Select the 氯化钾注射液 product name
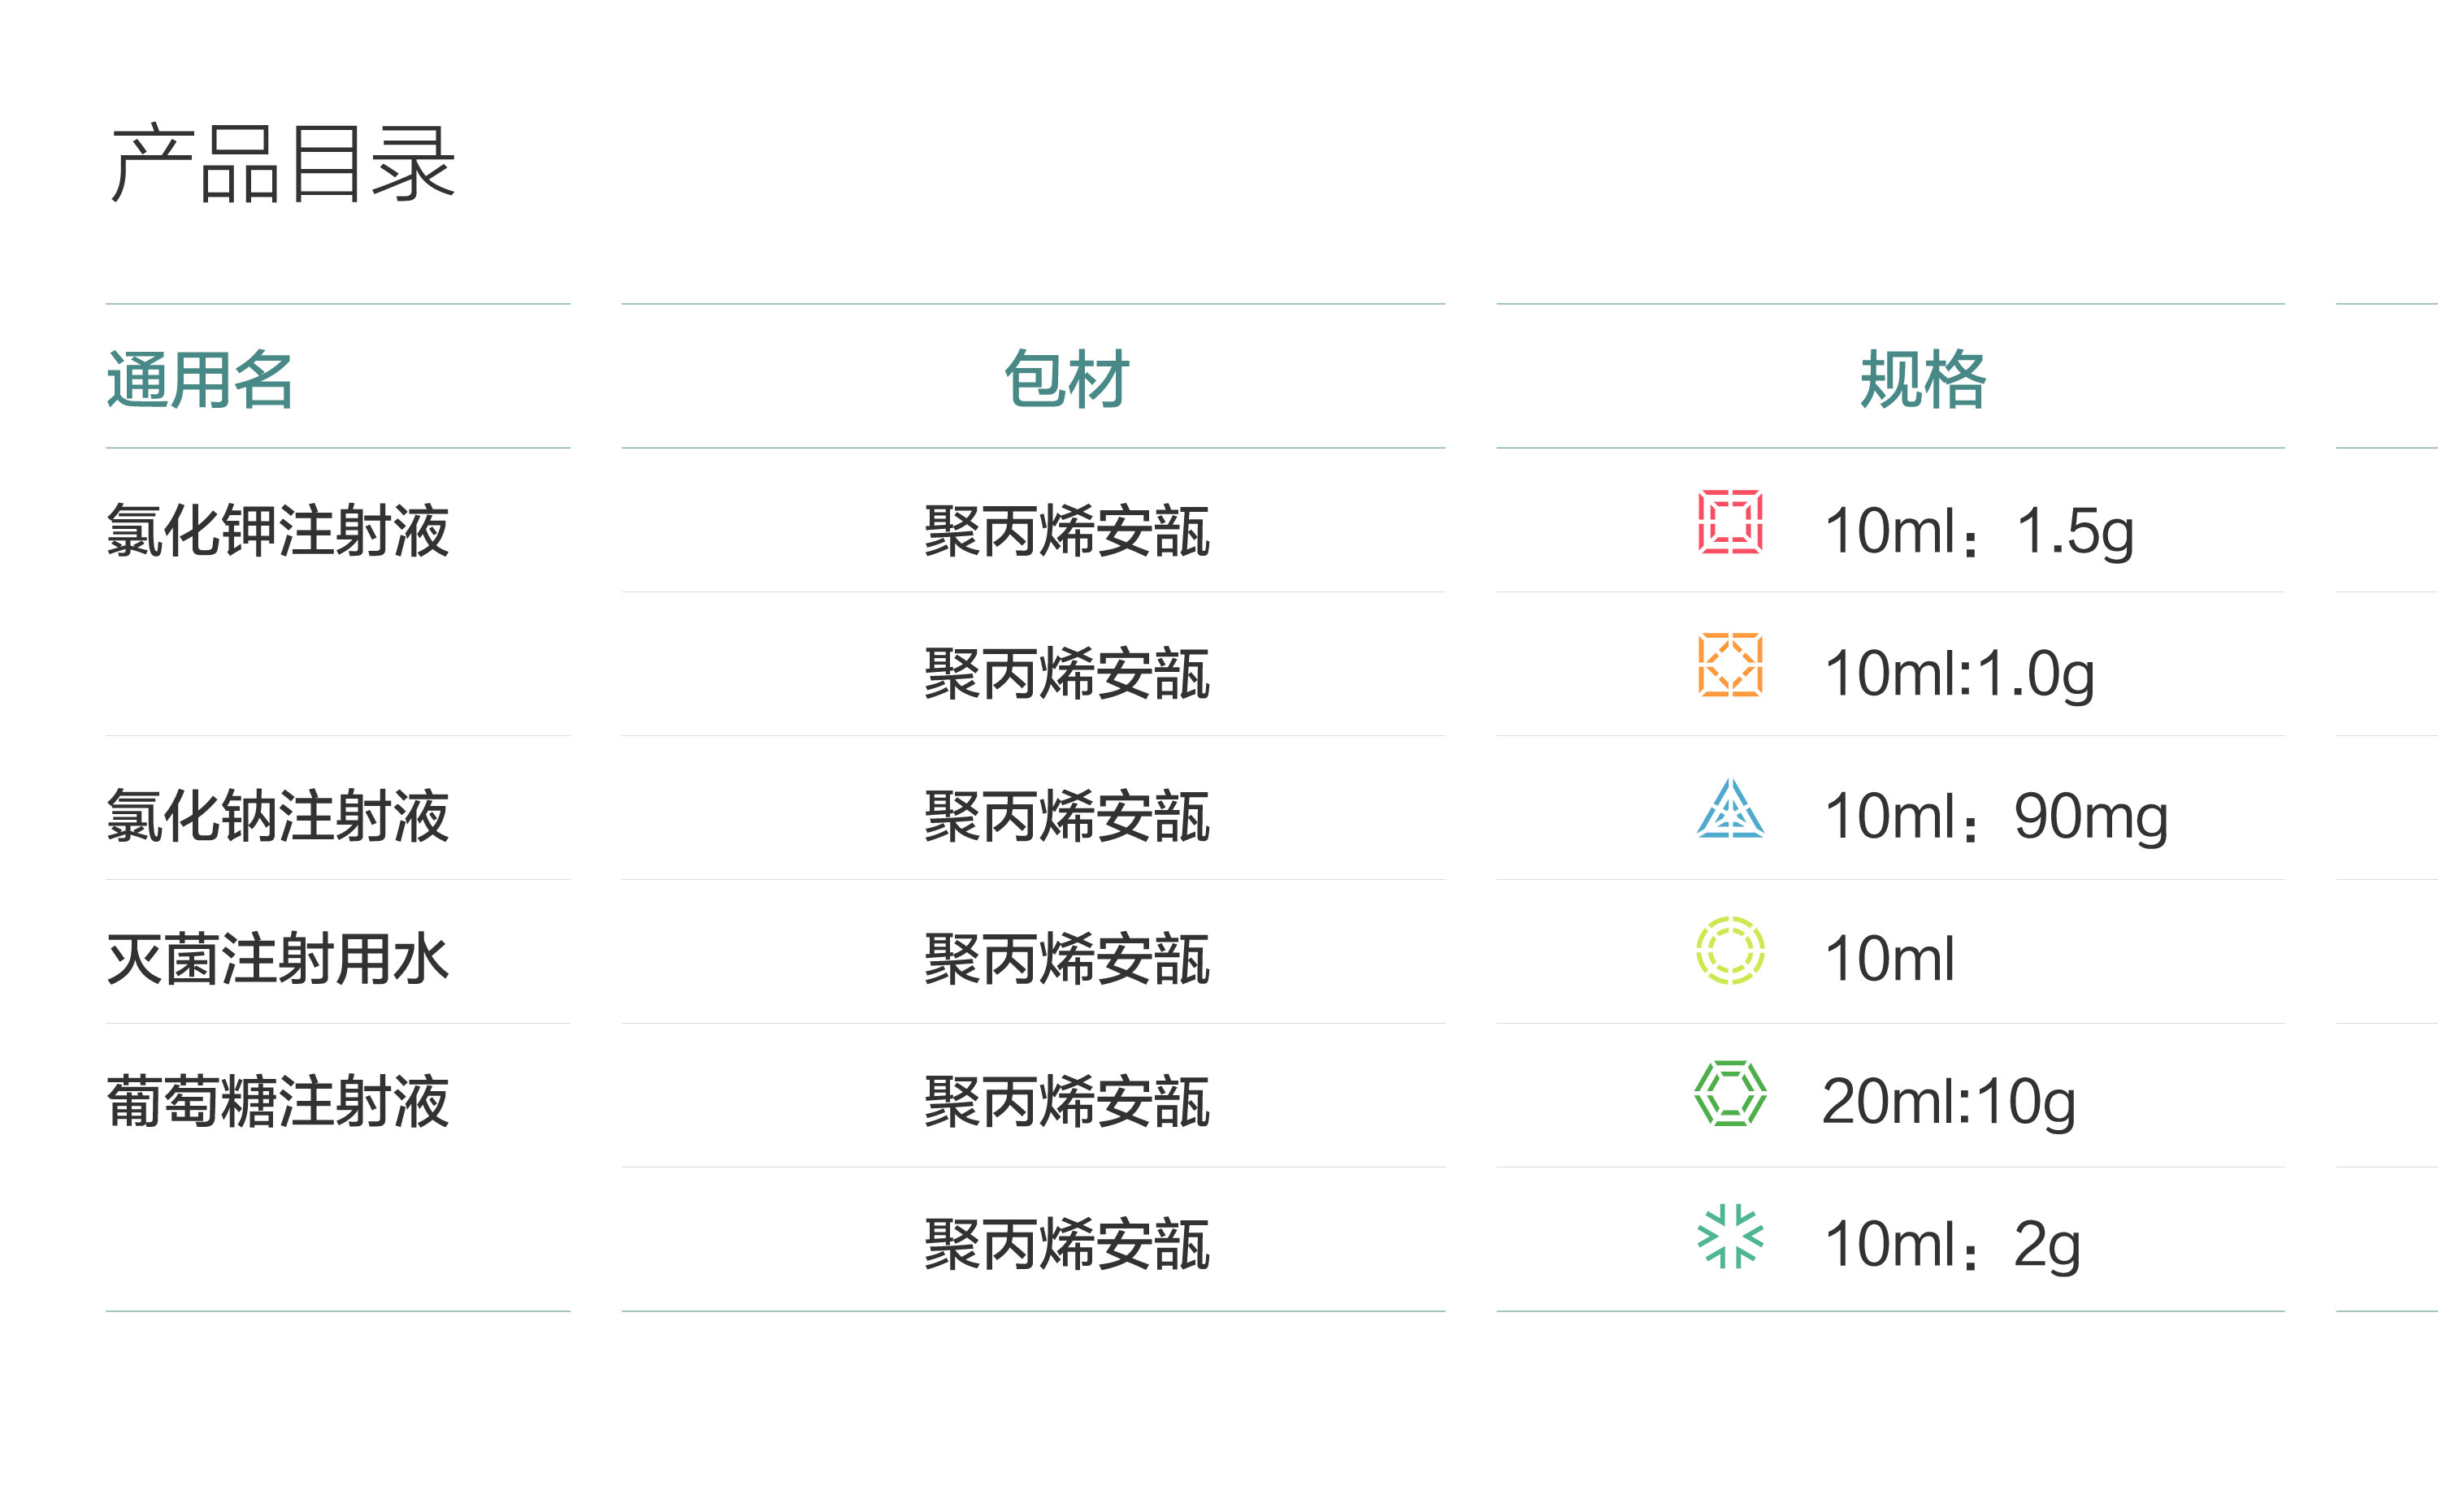Screen dimensions: 2438x1512 (278, 530)
